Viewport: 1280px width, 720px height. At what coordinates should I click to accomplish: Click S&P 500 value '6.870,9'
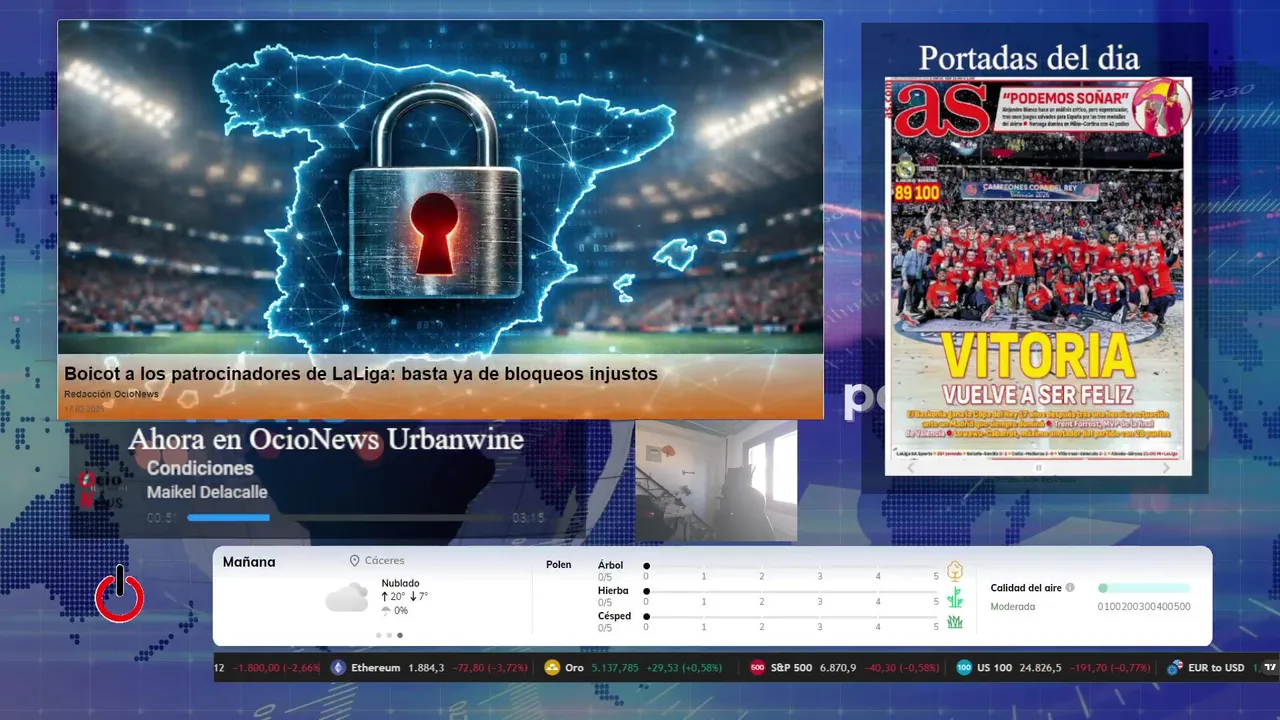click(x=838, y=668)
